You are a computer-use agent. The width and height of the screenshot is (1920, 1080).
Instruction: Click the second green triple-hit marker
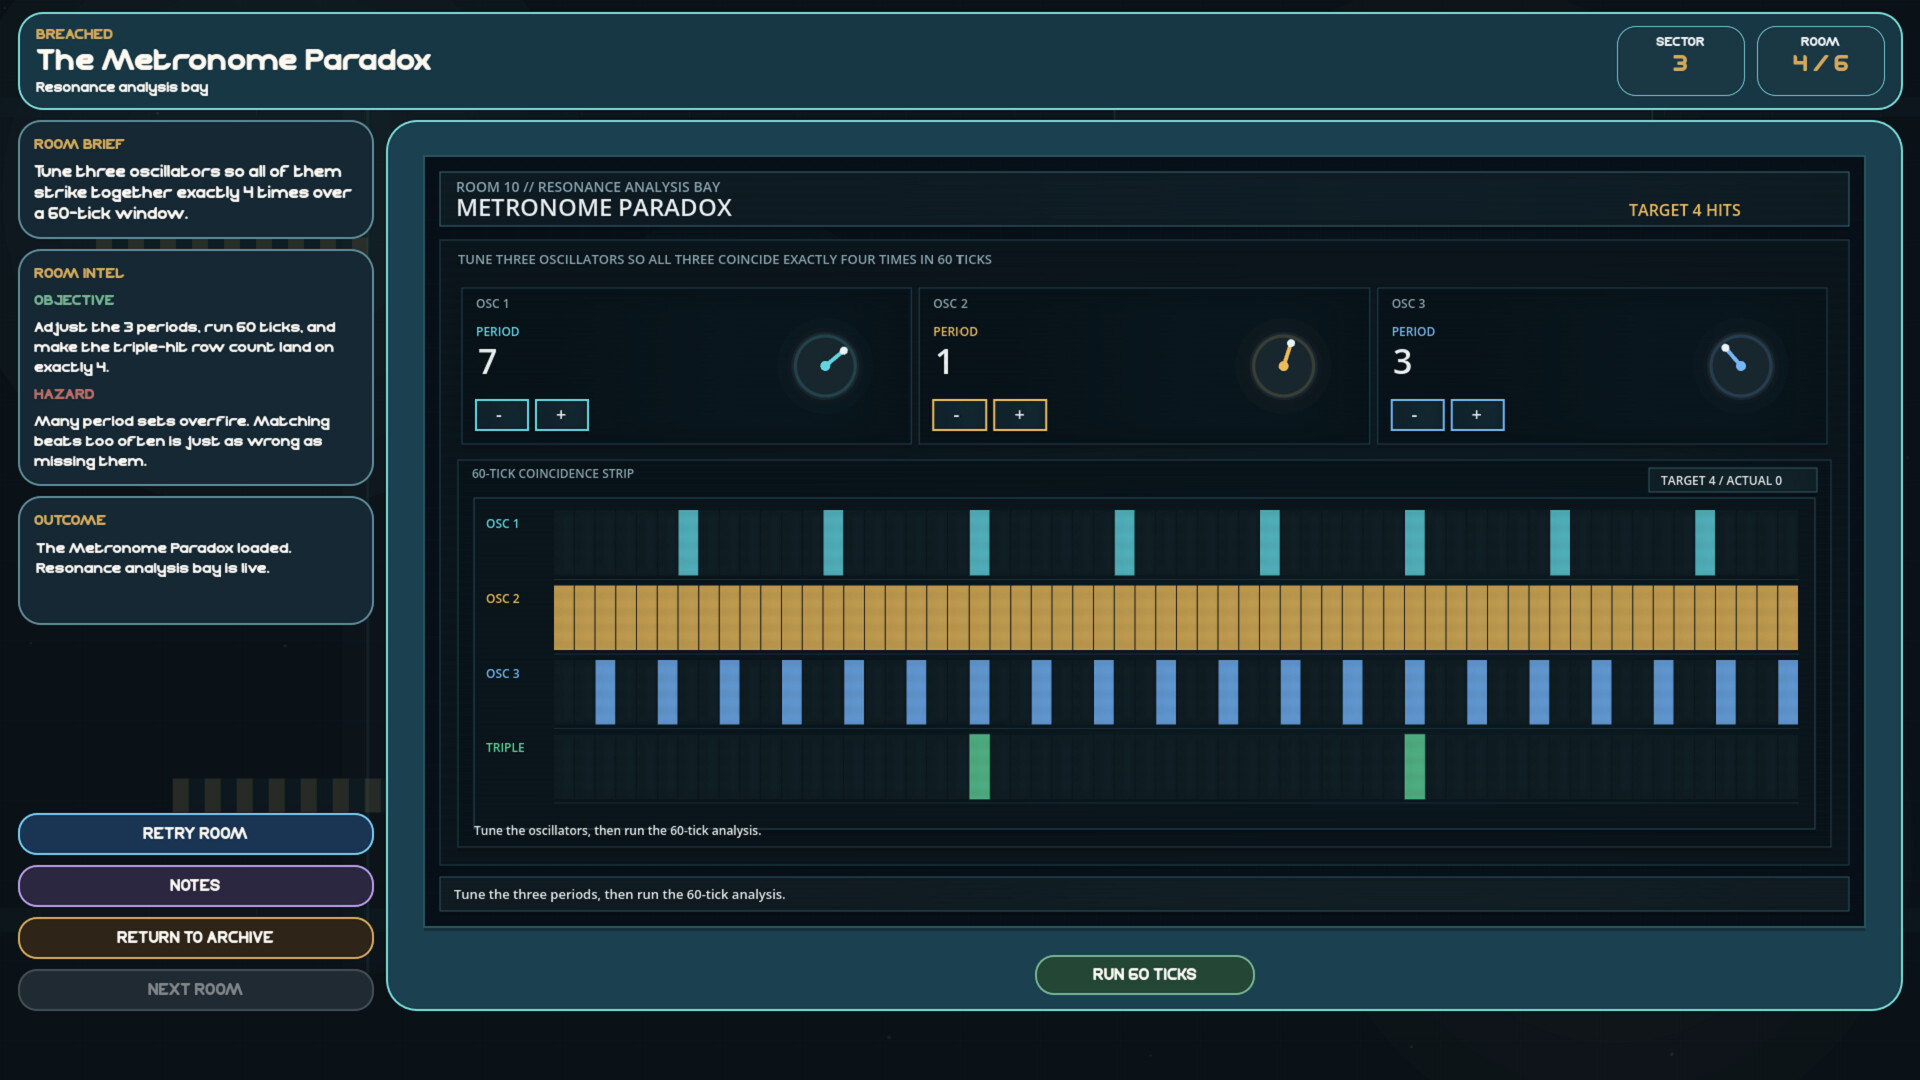(1414, 767)
